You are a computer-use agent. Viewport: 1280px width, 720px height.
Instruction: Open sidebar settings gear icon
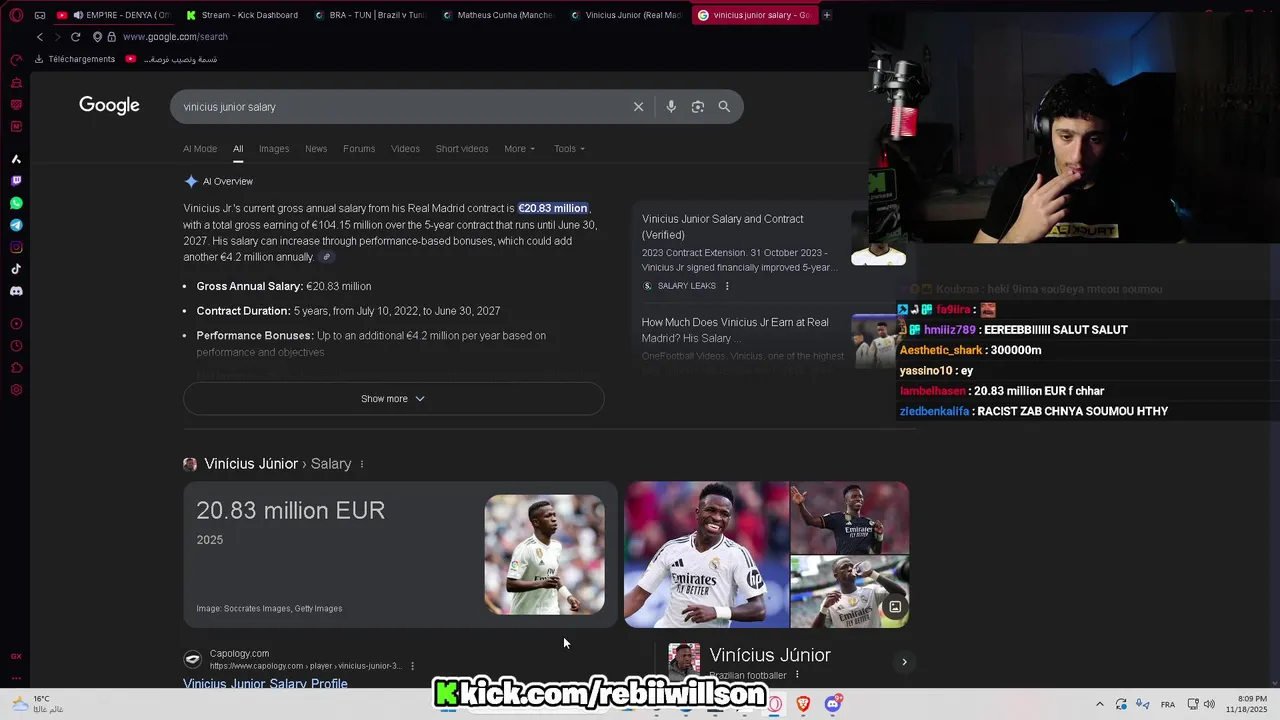pos(16,390)
